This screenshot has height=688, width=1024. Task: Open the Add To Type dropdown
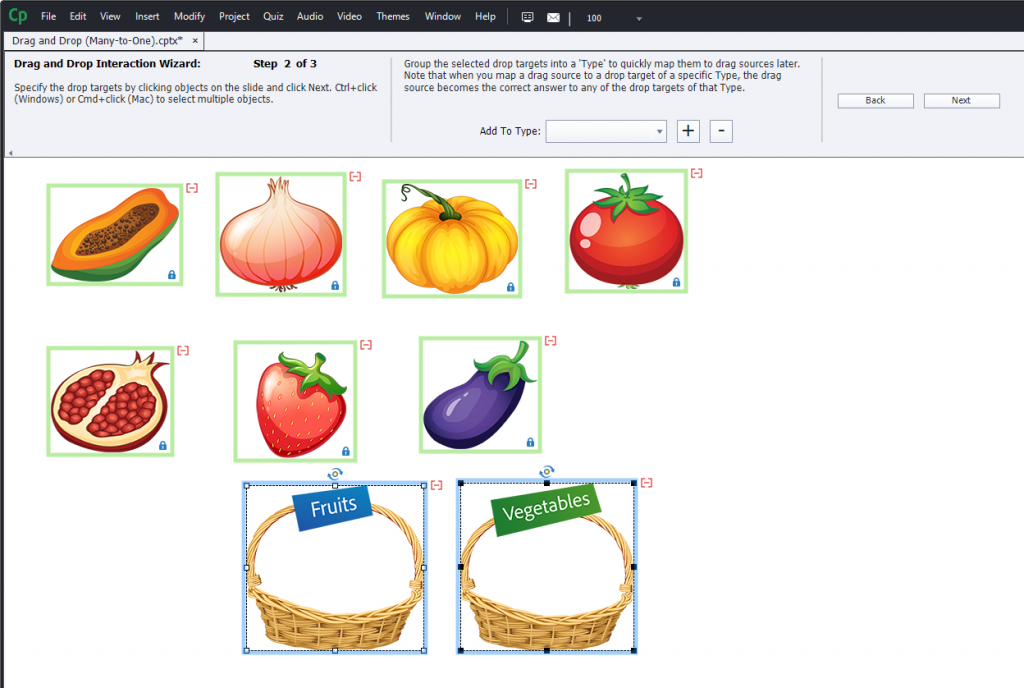tap(658, 131)
